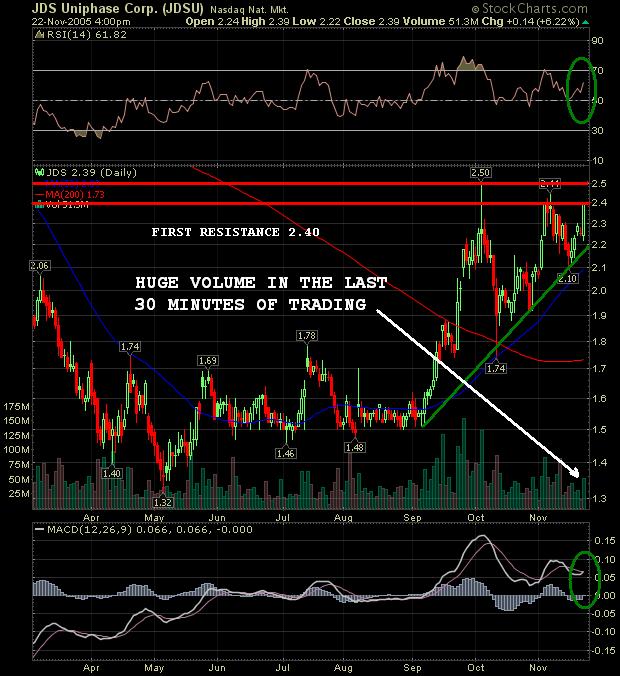Viewport: 620px width, 676px height.
Task: Click the Open 2.24 value in the header
Action: (x=212, y=21)
